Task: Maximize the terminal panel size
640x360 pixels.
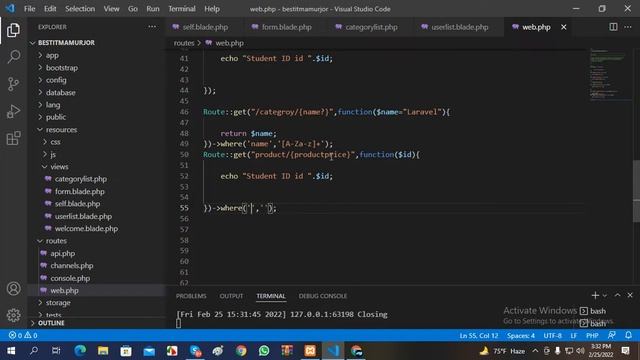Action: (617, 295)
